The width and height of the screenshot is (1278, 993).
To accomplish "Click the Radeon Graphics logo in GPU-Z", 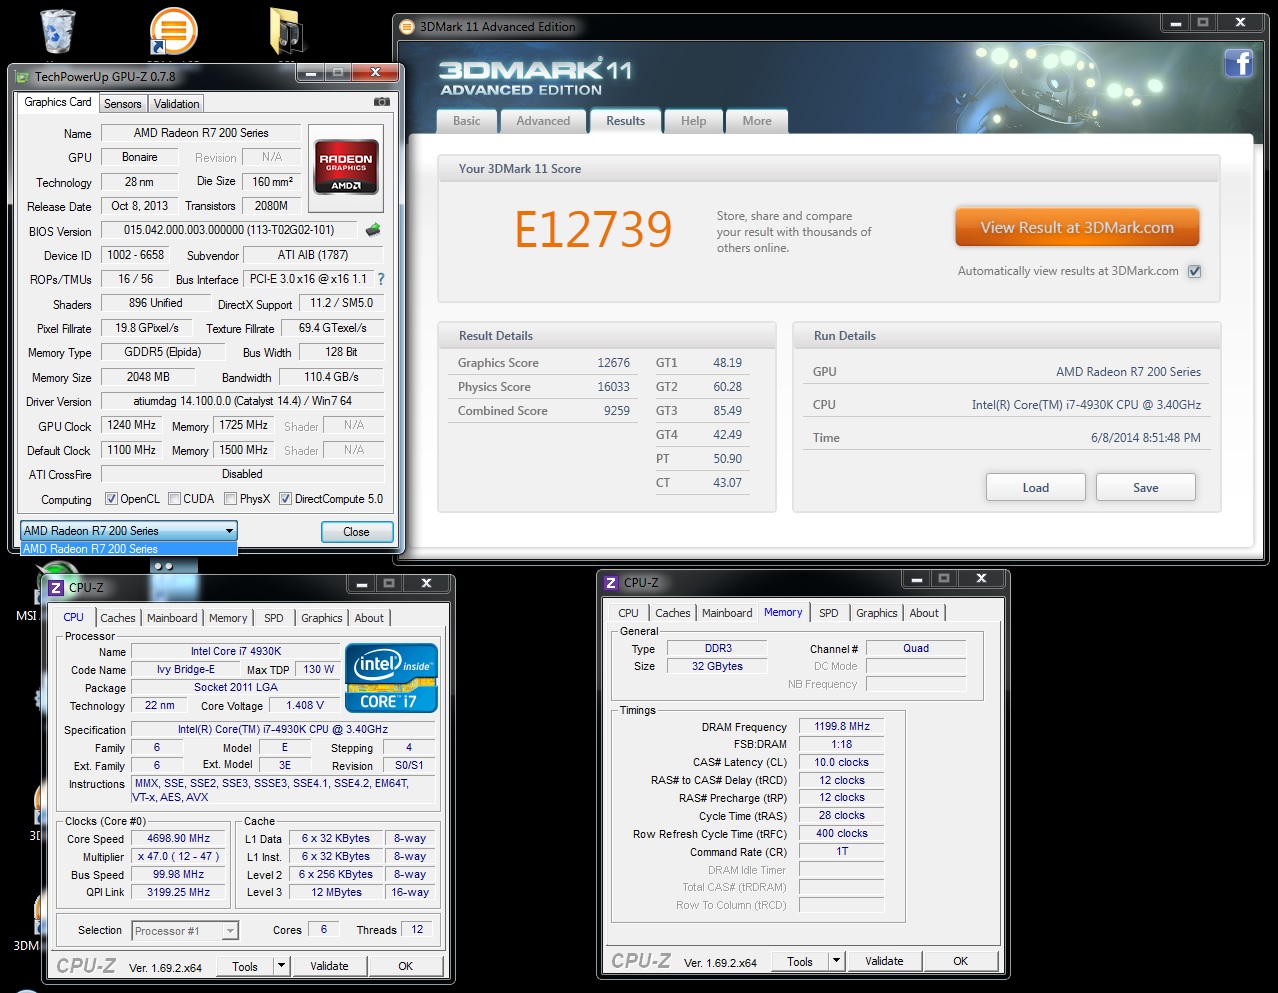I will 346,166.
